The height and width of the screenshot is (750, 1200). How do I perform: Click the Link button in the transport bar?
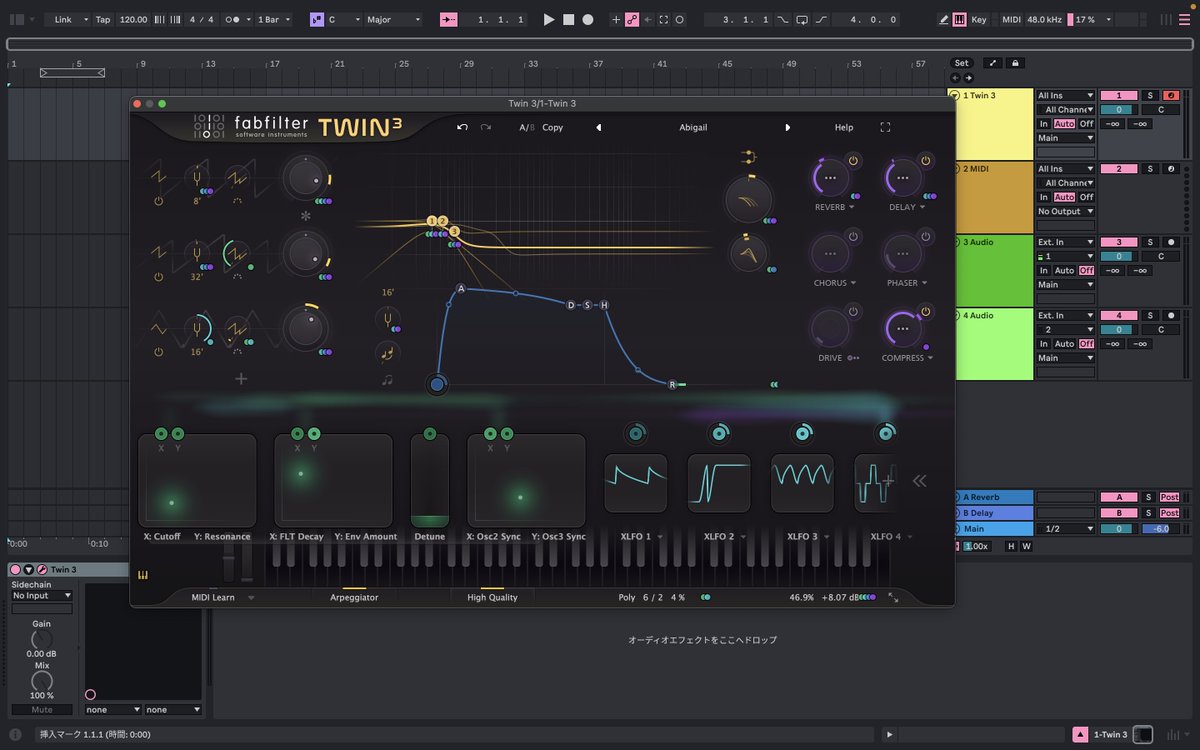[64, 19]
